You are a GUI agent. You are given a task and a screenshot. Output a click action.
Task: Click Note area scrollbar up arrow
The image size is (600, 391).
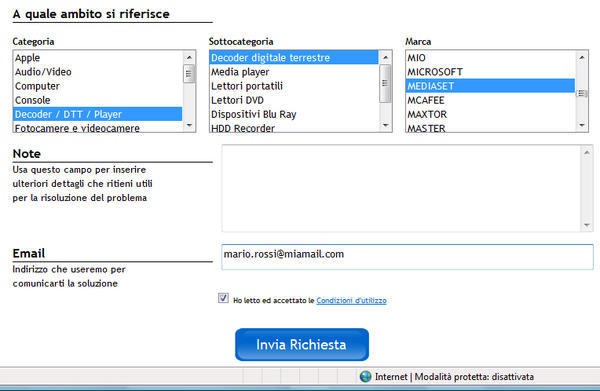click(x=587, y=153)
